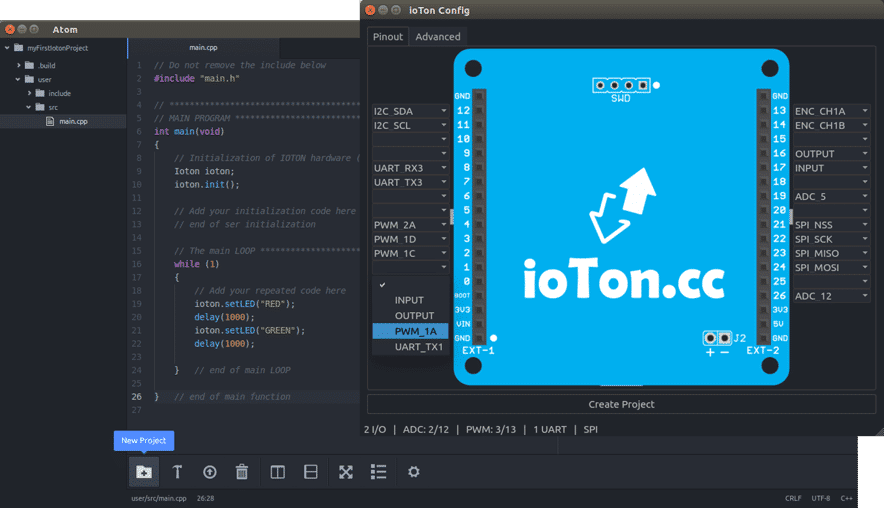Open the PWM_1D pin 3 dropdown
Viewport: 884px width, 508px height.
tap(410, 239)
